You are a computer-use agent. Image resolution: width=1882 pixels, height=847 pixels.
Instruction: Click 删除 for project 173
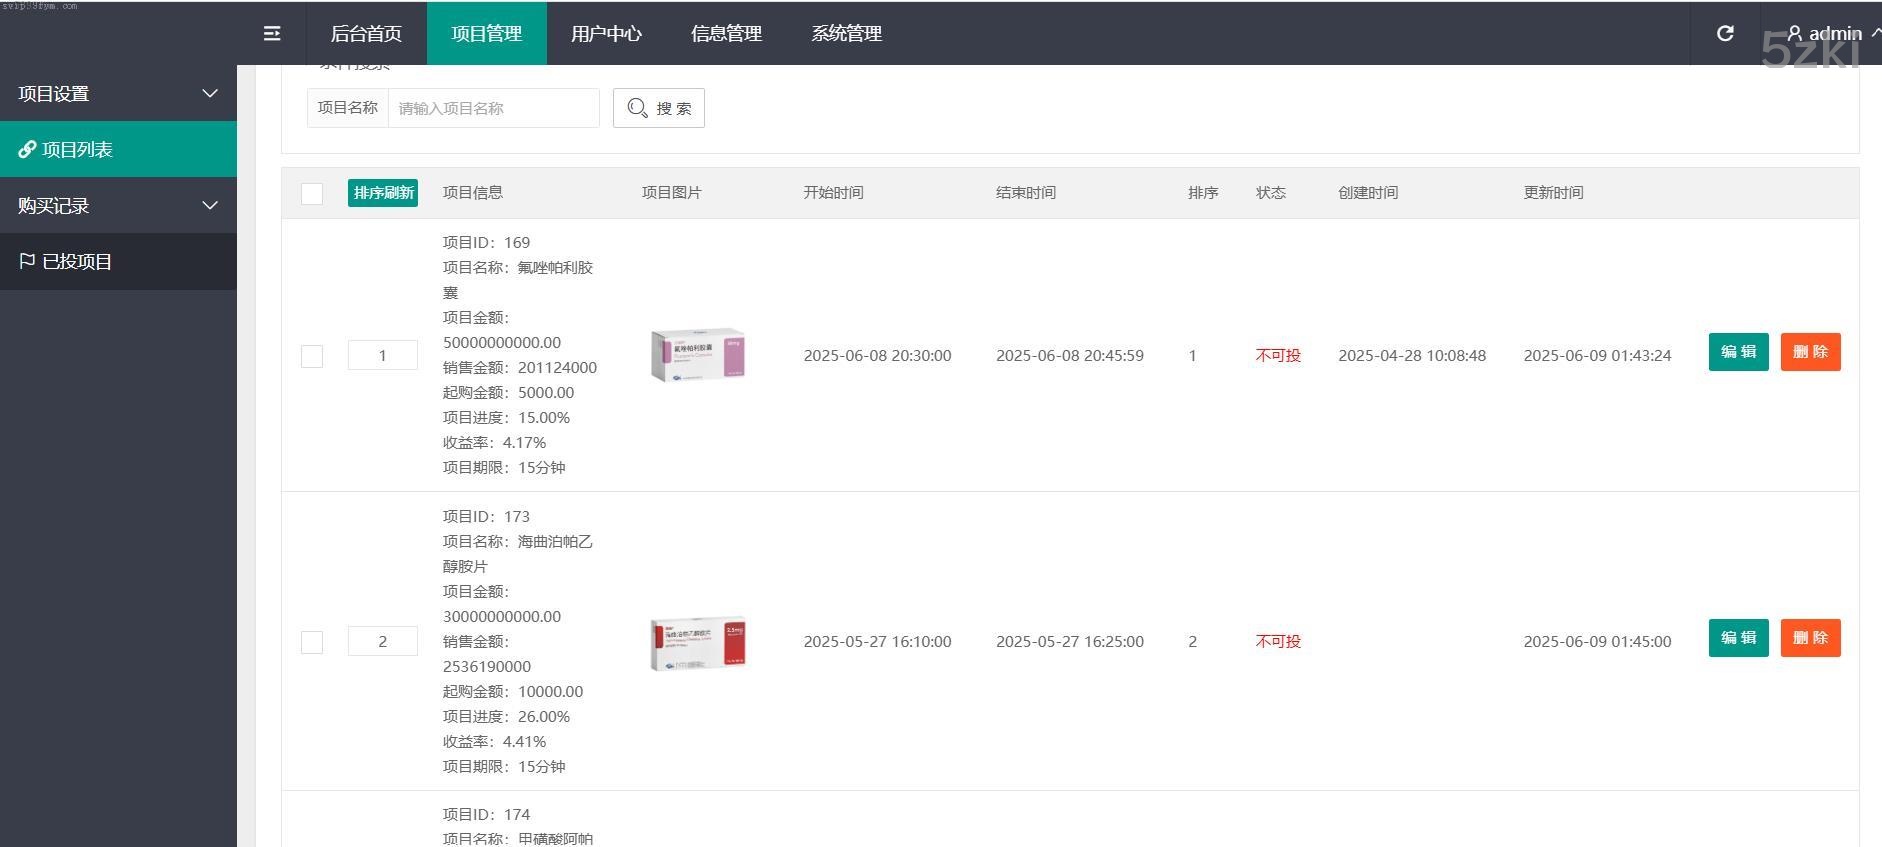point(1811,638)
